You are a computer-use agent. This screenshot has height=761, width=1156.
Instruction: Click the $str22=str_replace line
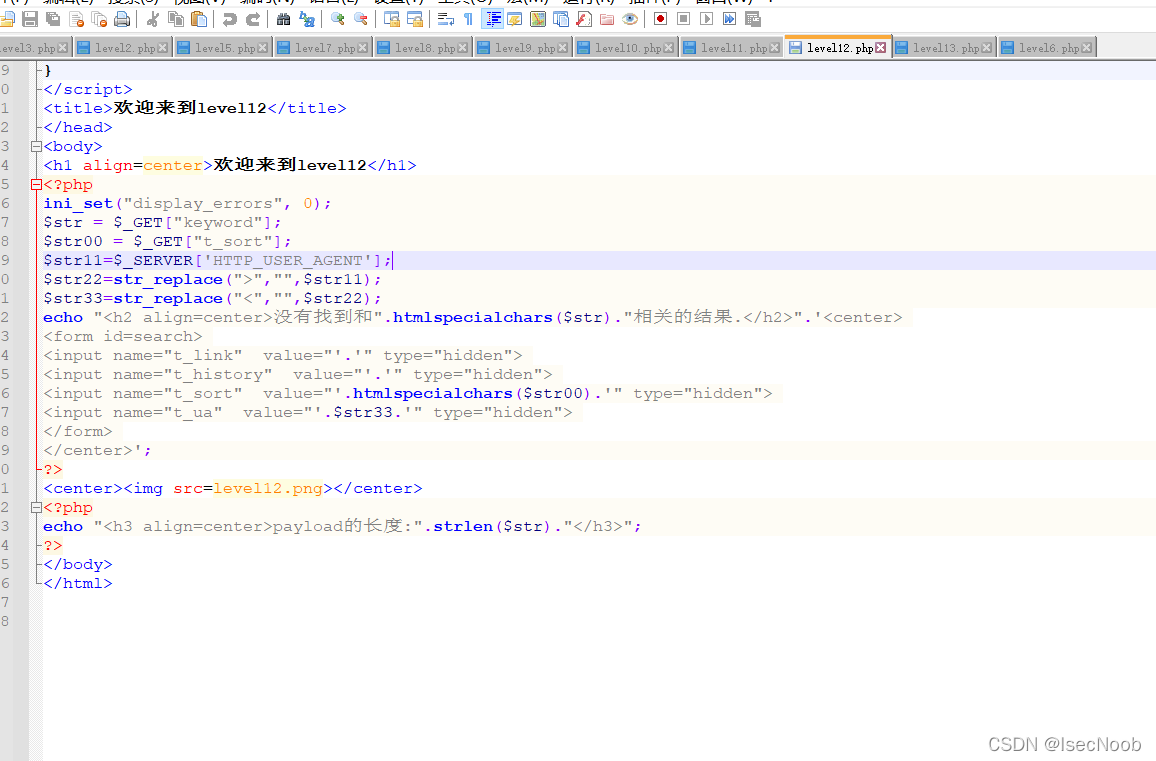[x=212, y=279]
